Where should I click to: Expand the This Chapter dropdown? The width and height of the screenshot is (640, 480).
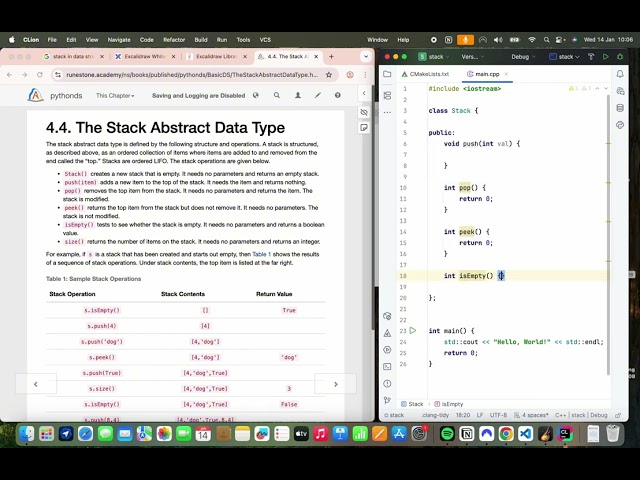click(x=115, y=96)
